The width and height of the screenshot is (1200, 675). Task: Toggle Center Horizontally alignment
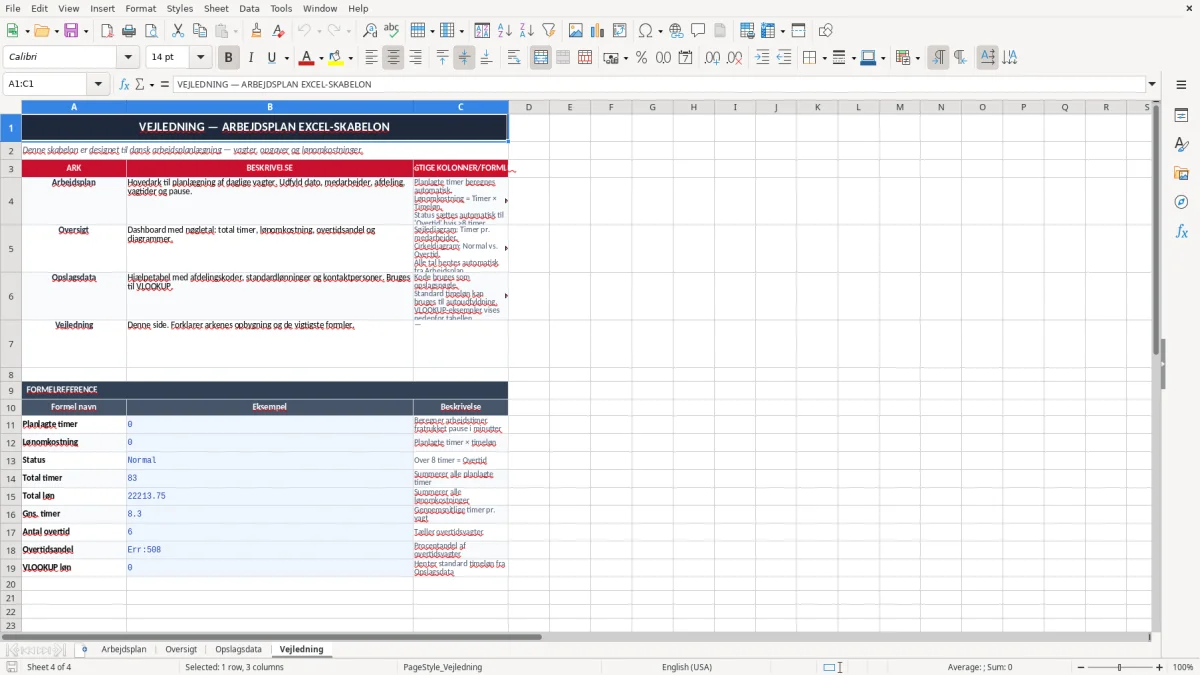coord(393,58)
